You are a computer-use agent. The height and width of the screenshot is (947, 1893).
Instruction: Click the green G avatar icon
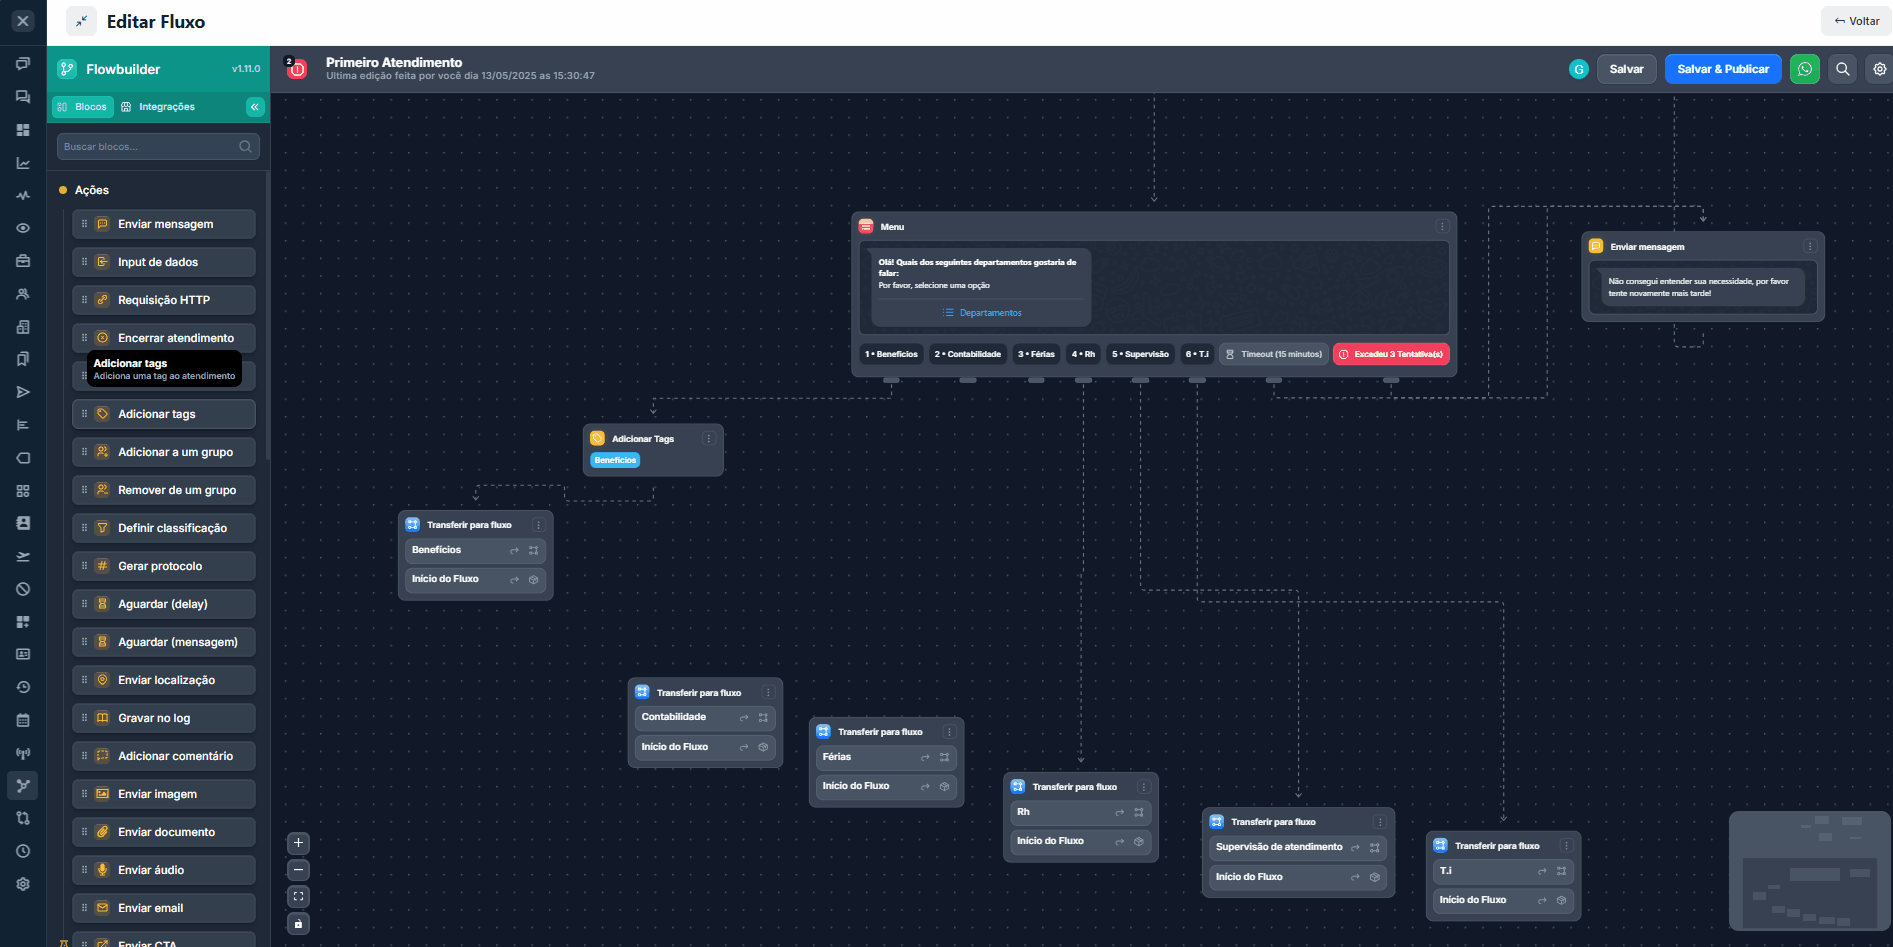[1578, 69]
